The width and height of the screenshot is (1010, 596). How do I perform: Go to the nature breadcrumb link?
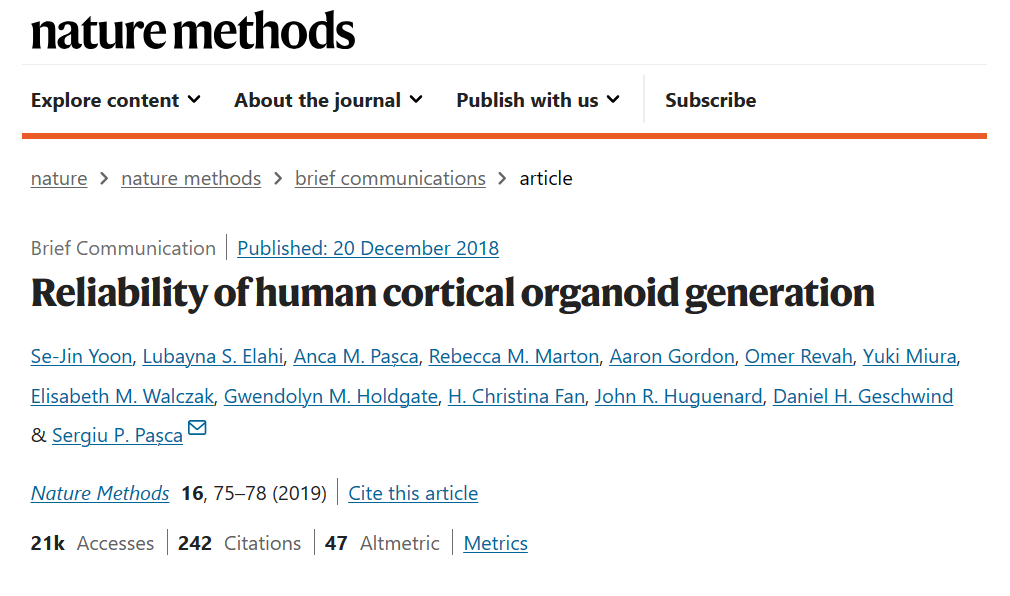59,178
